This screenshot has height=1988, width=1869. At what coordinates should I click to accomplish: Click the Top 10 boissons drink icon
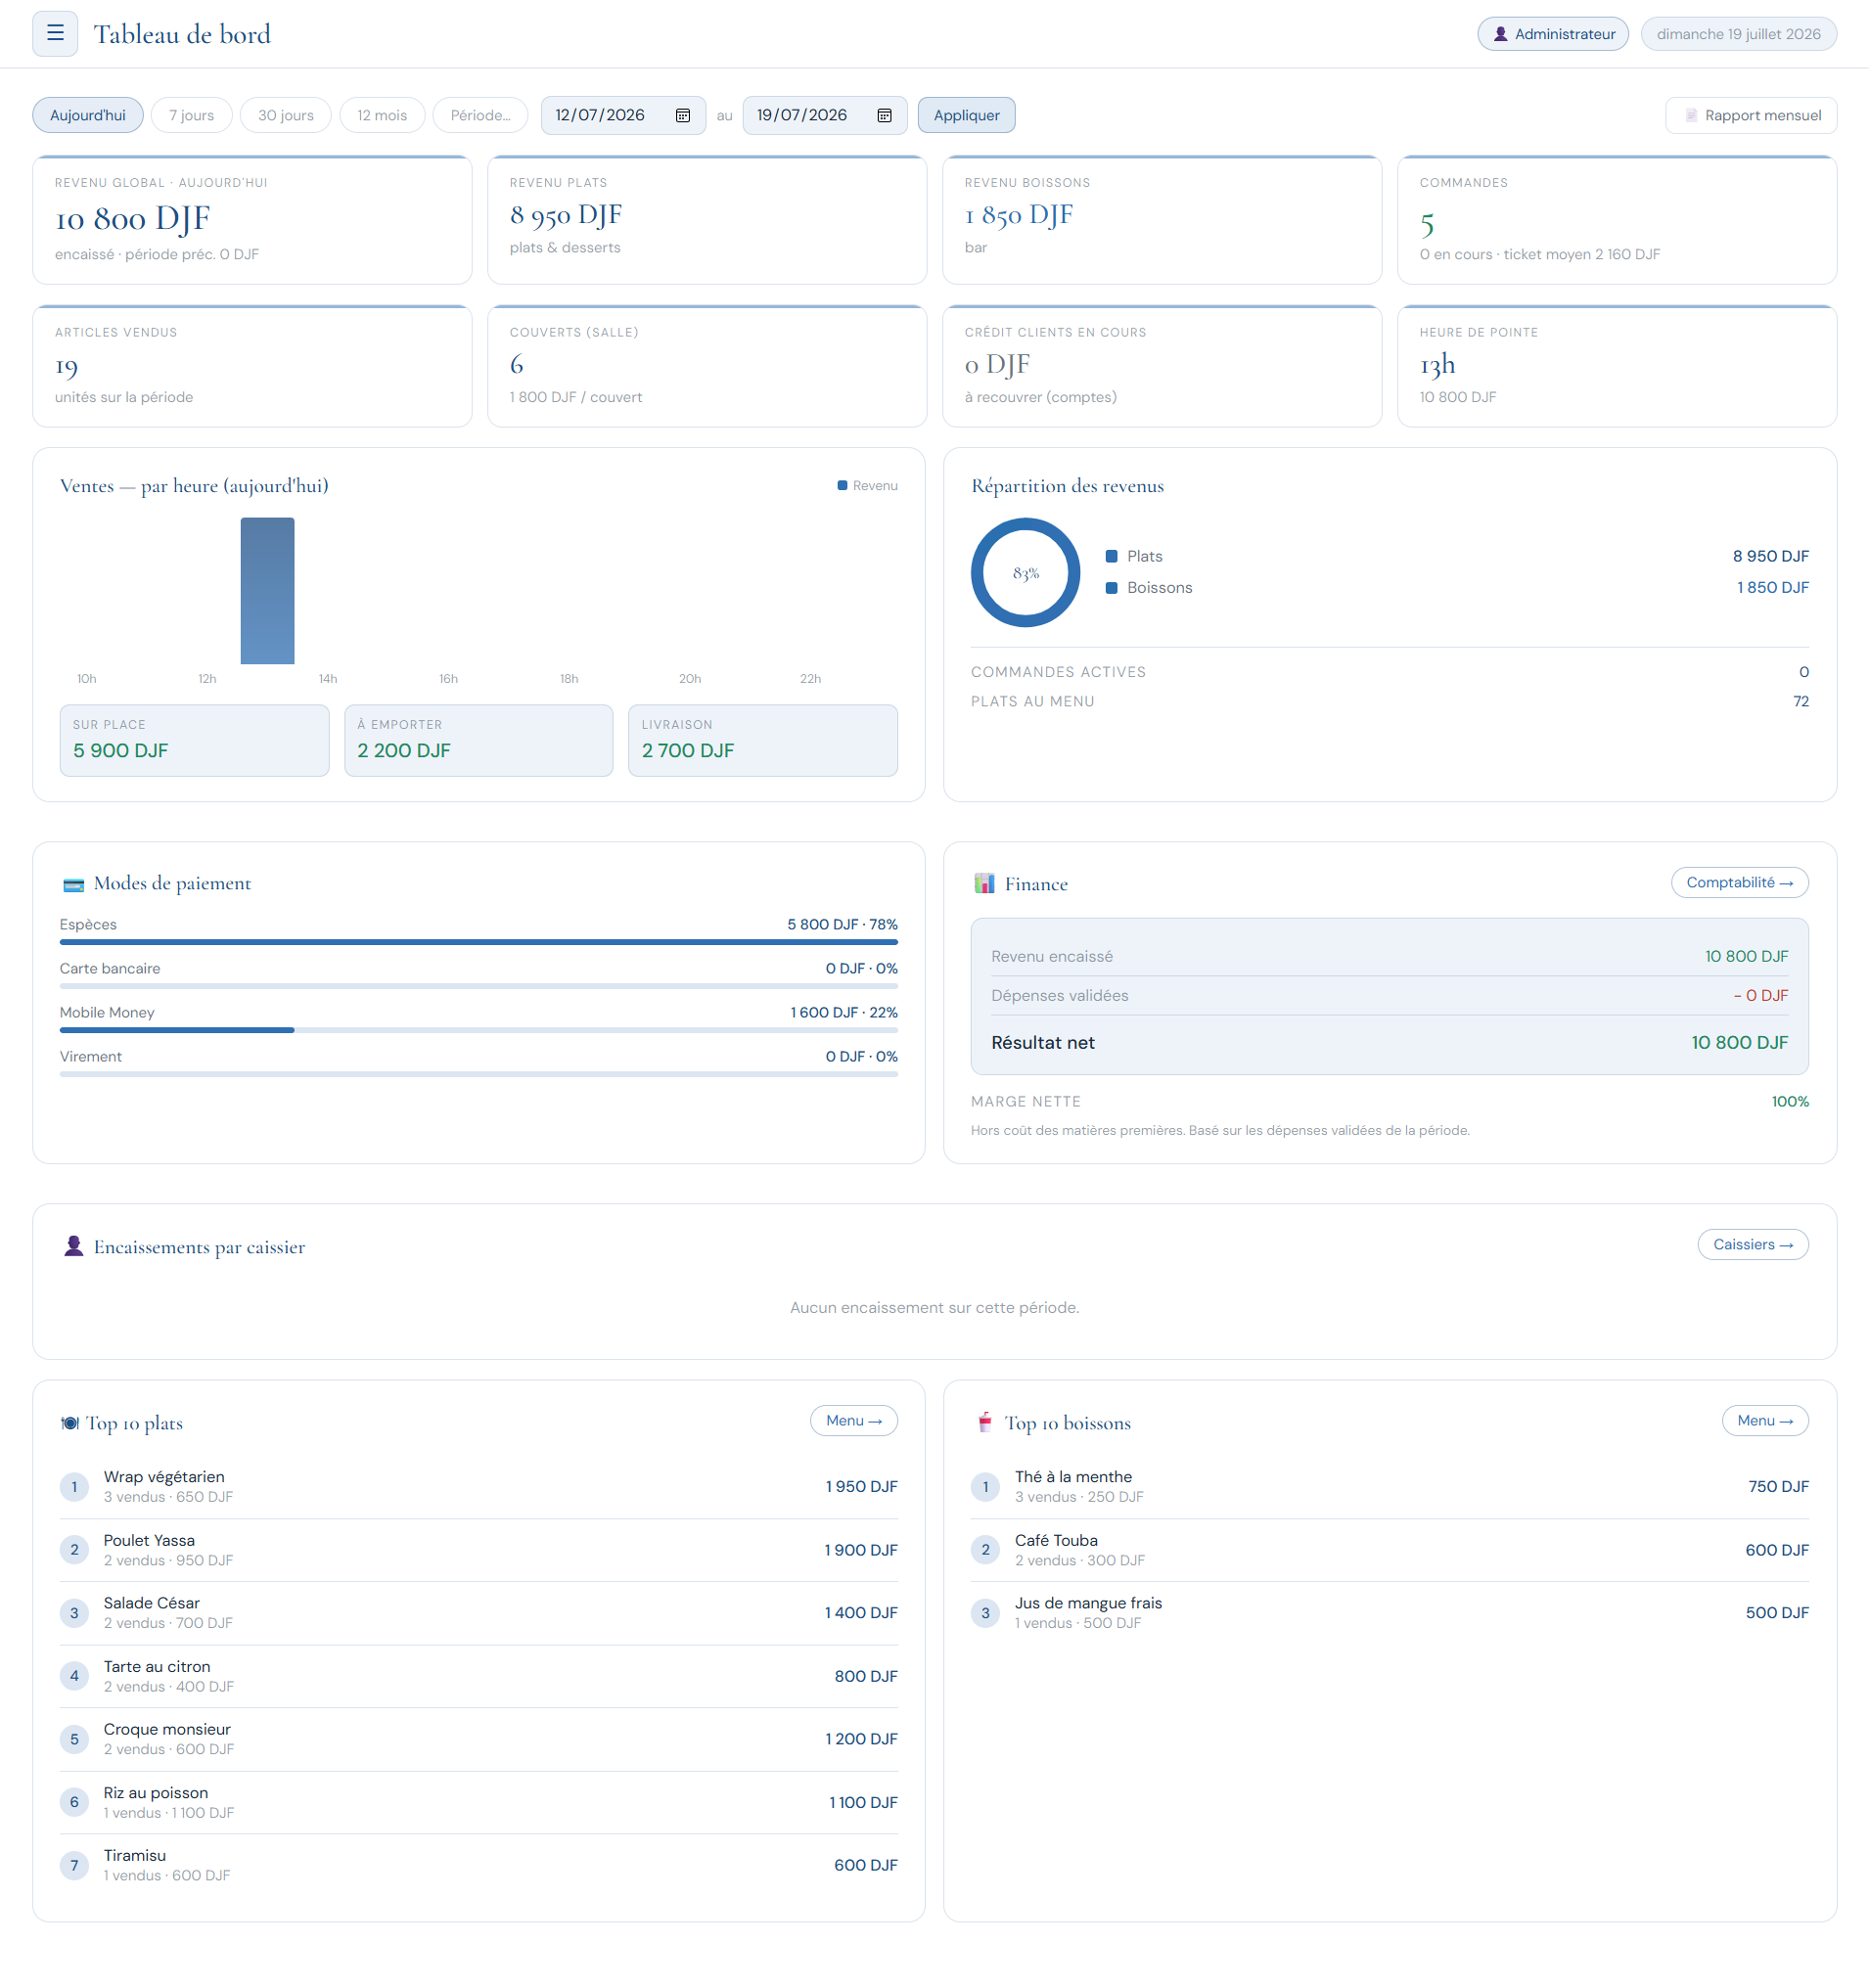point(984,1422)
